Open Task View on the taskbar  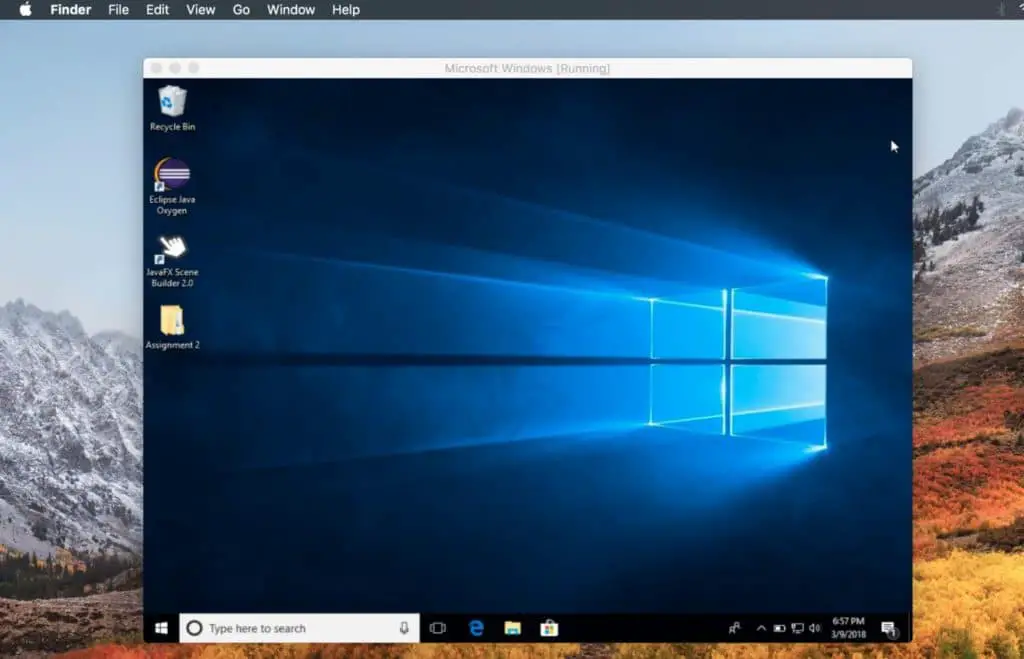coord(437,628)
